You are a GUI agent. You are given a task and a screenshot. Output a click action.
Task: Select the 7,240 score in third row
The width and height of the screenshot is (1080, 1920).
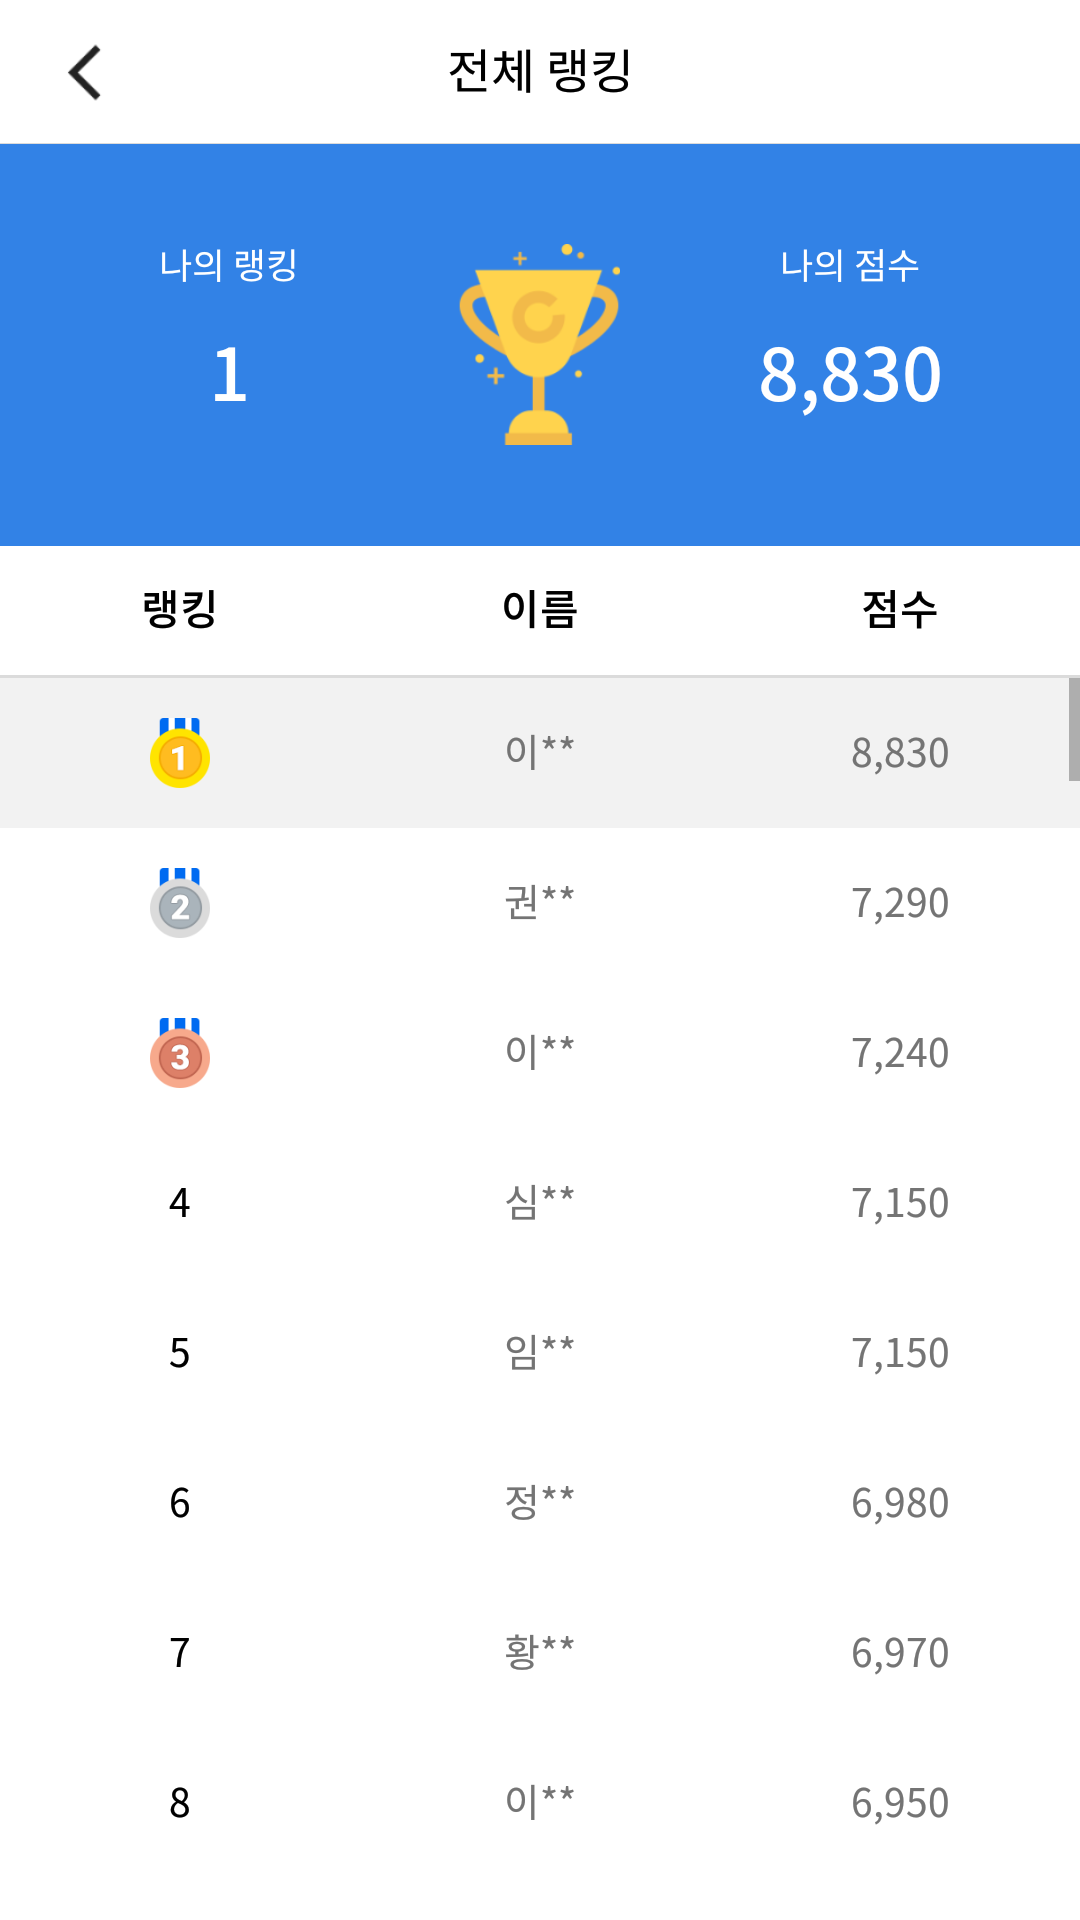coord(899,1053)
